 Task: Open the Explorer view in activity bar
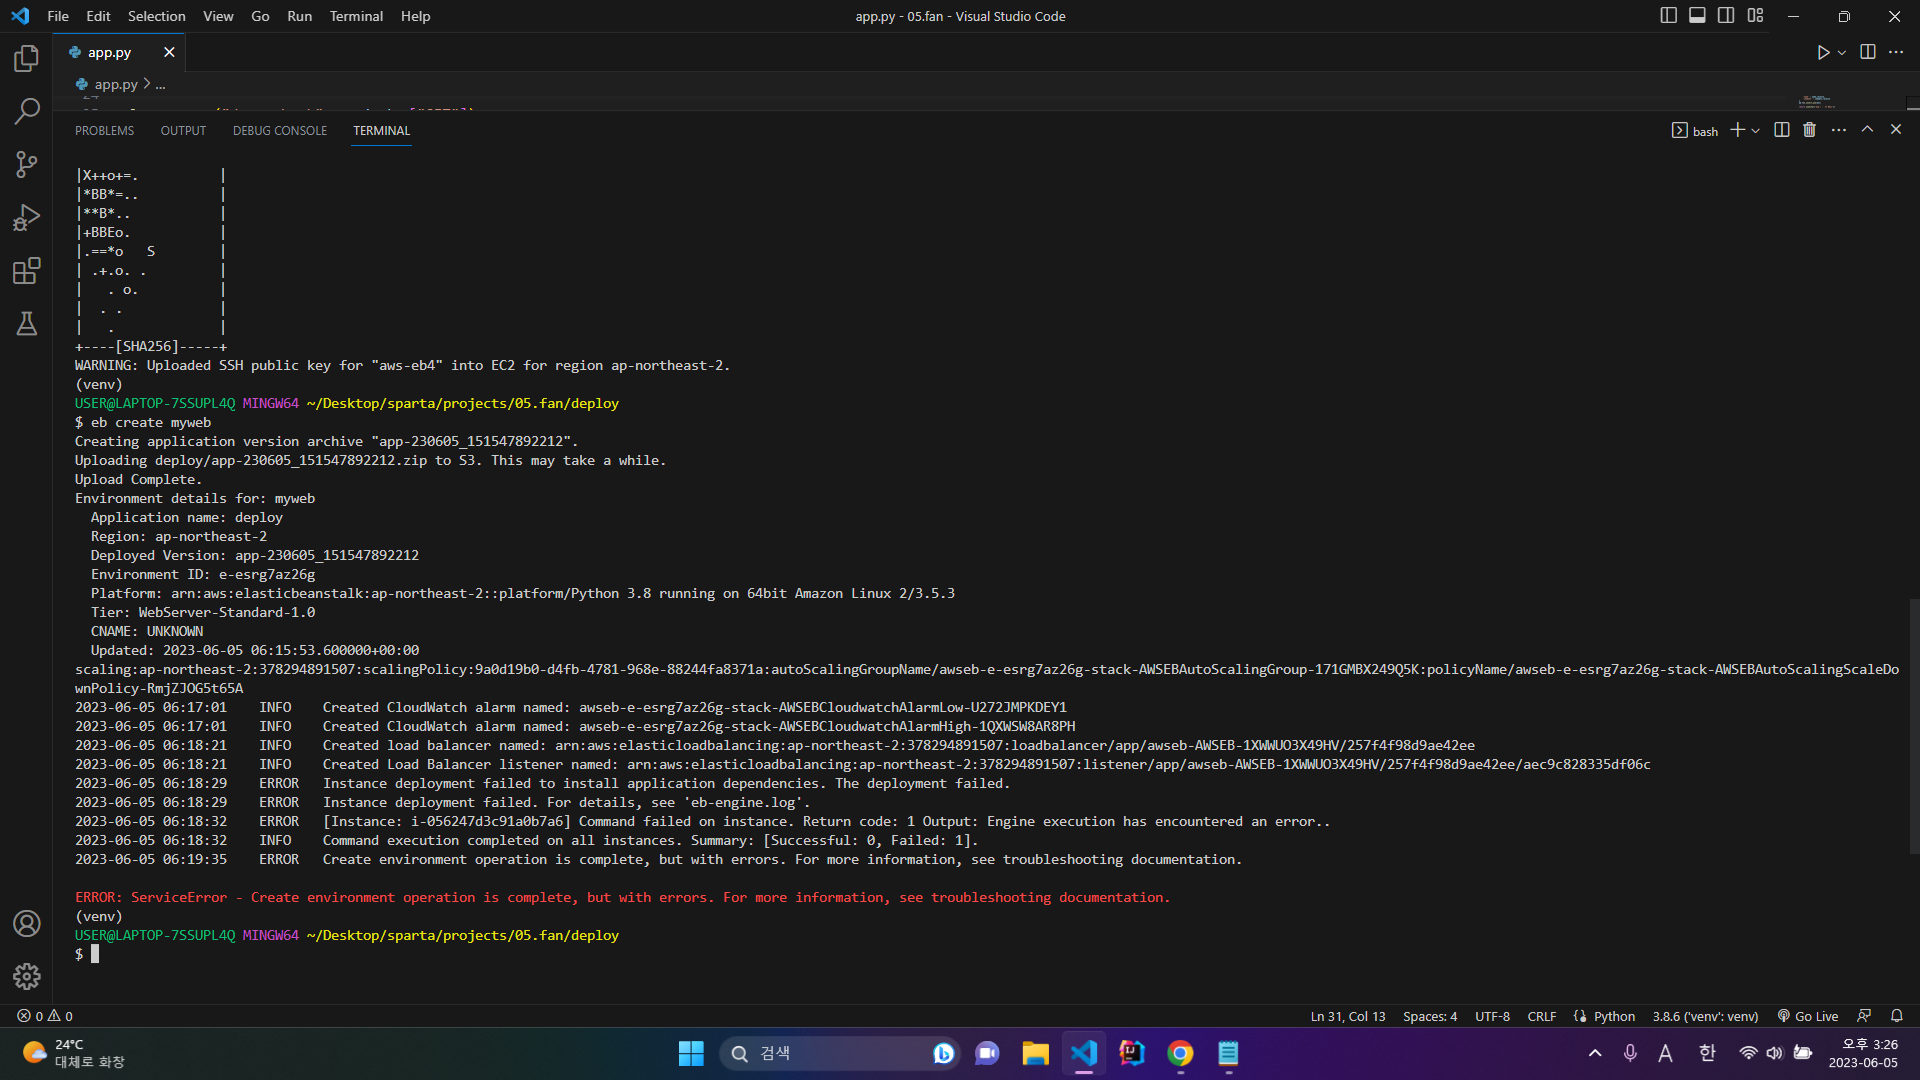point(27,58)
